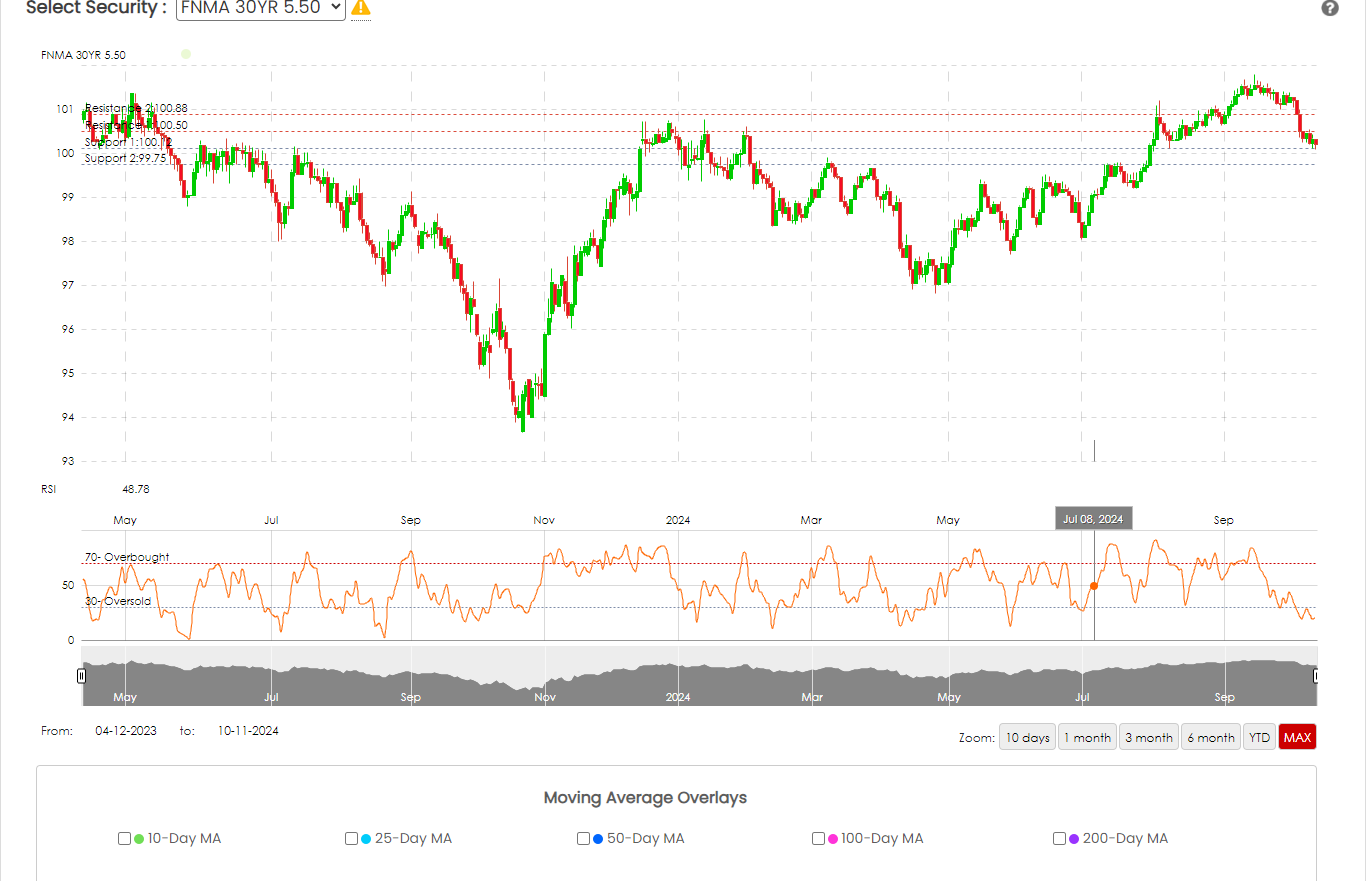Click the right navigator range handle

[x=1316, y=676]
